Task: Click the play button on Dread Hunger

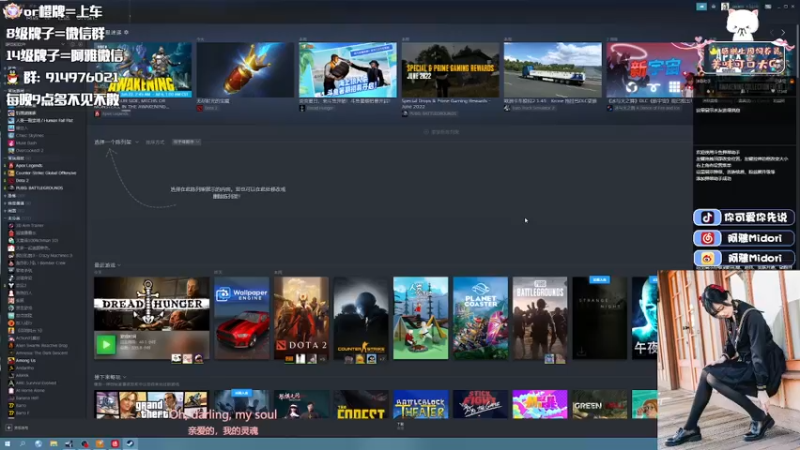Action: [106, 345]
